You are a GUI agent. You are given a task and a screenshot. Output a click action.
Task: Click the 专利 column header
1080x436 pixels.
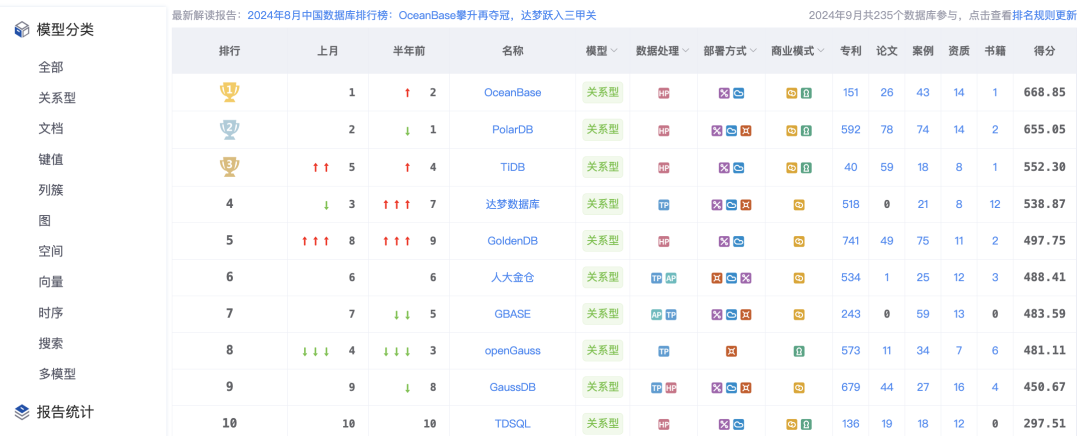[x=851, y=51]
